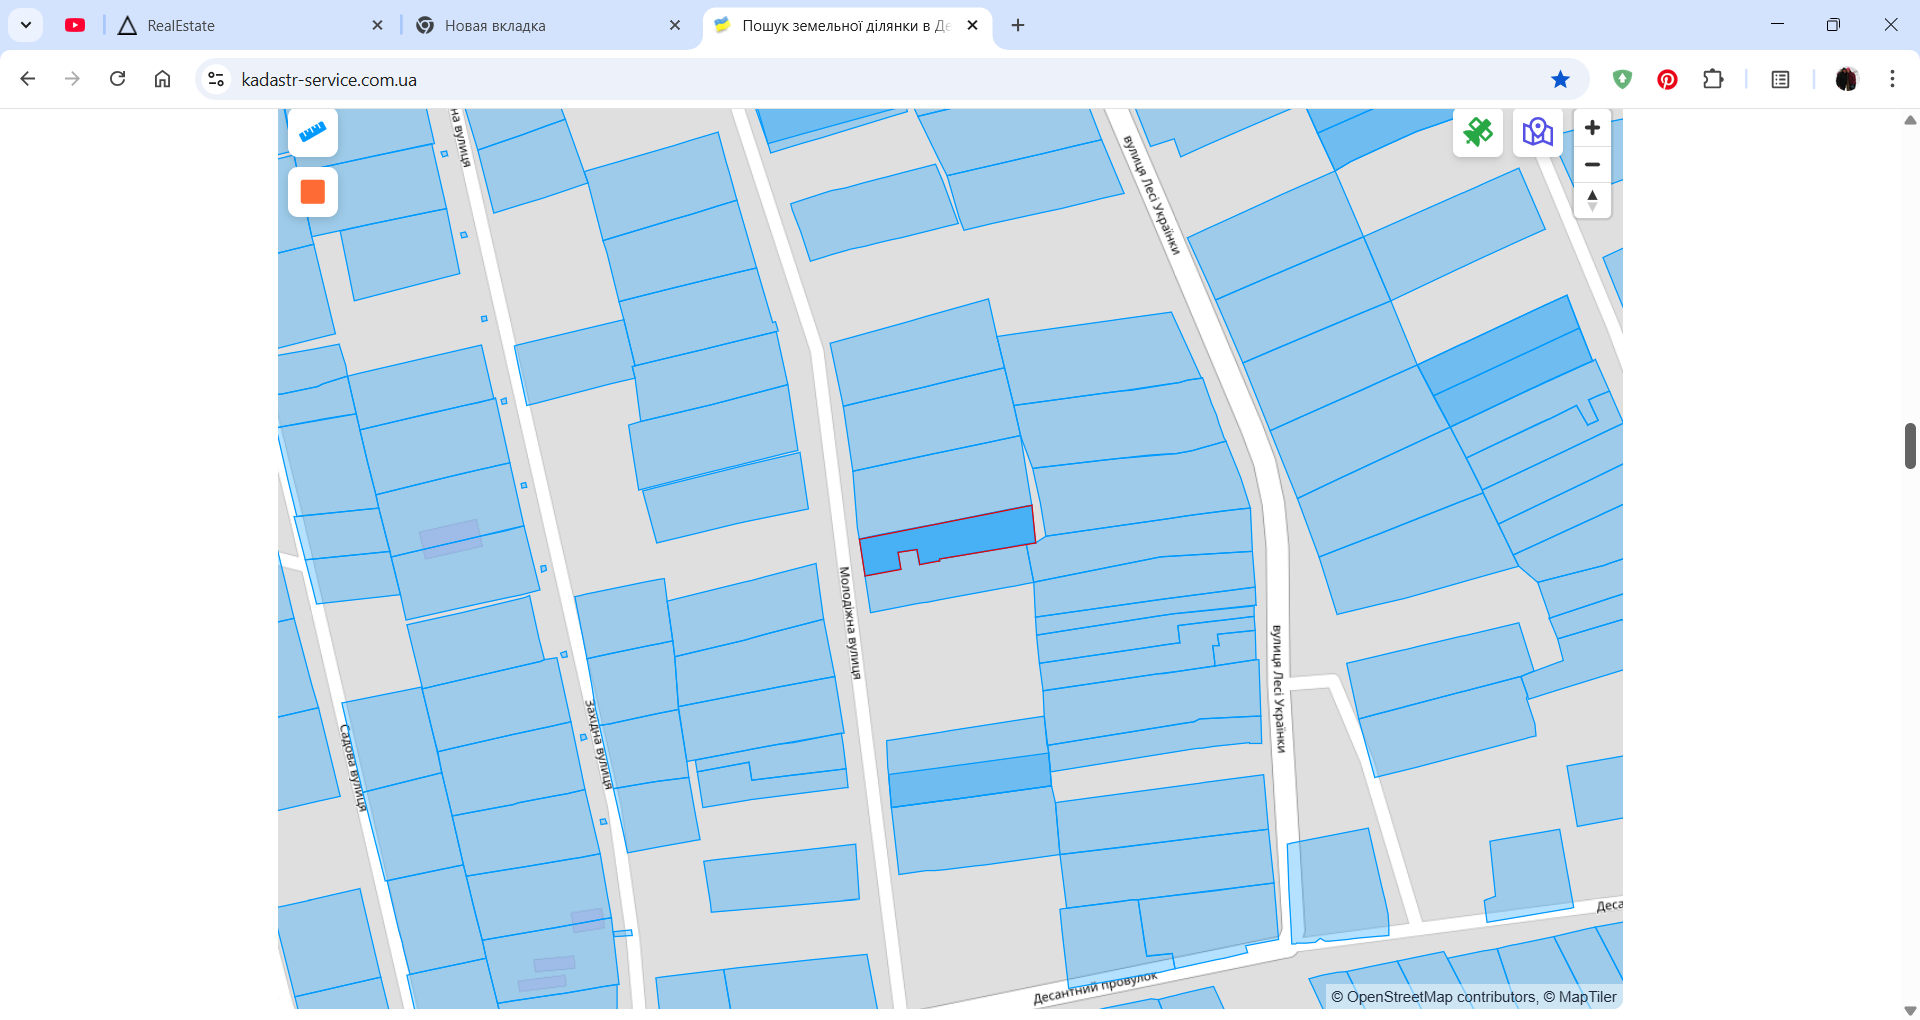Open the map layers selector
Screen dimensions: 1920x1020
coord(1537,132)
